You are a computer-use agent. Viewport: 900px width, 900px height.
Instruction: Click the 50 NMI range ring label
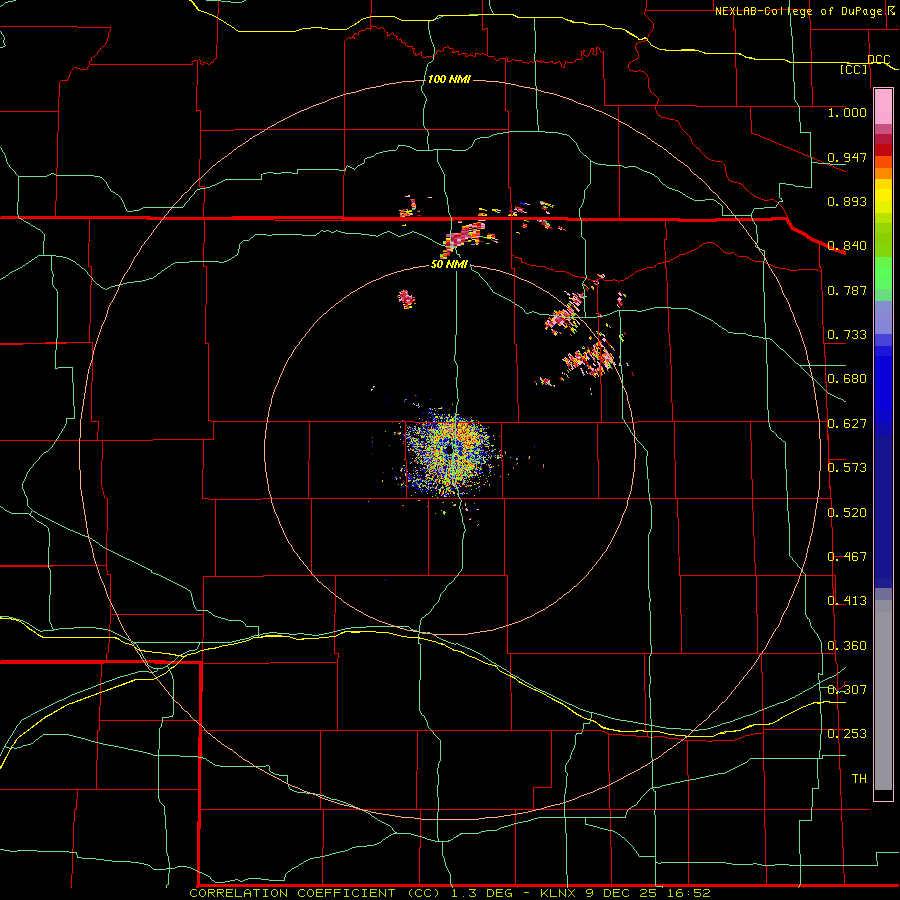tap(449, 264)
